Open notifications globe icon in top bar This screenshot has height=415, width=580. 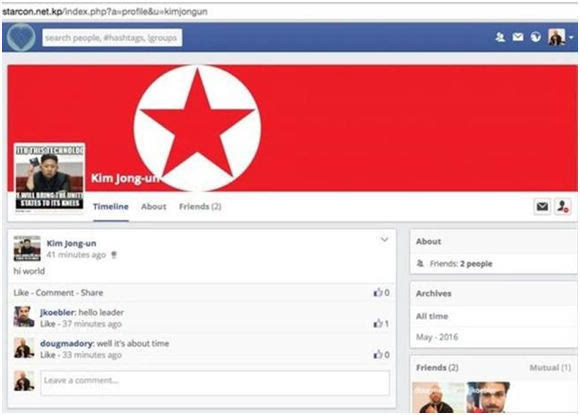point(536,37)
